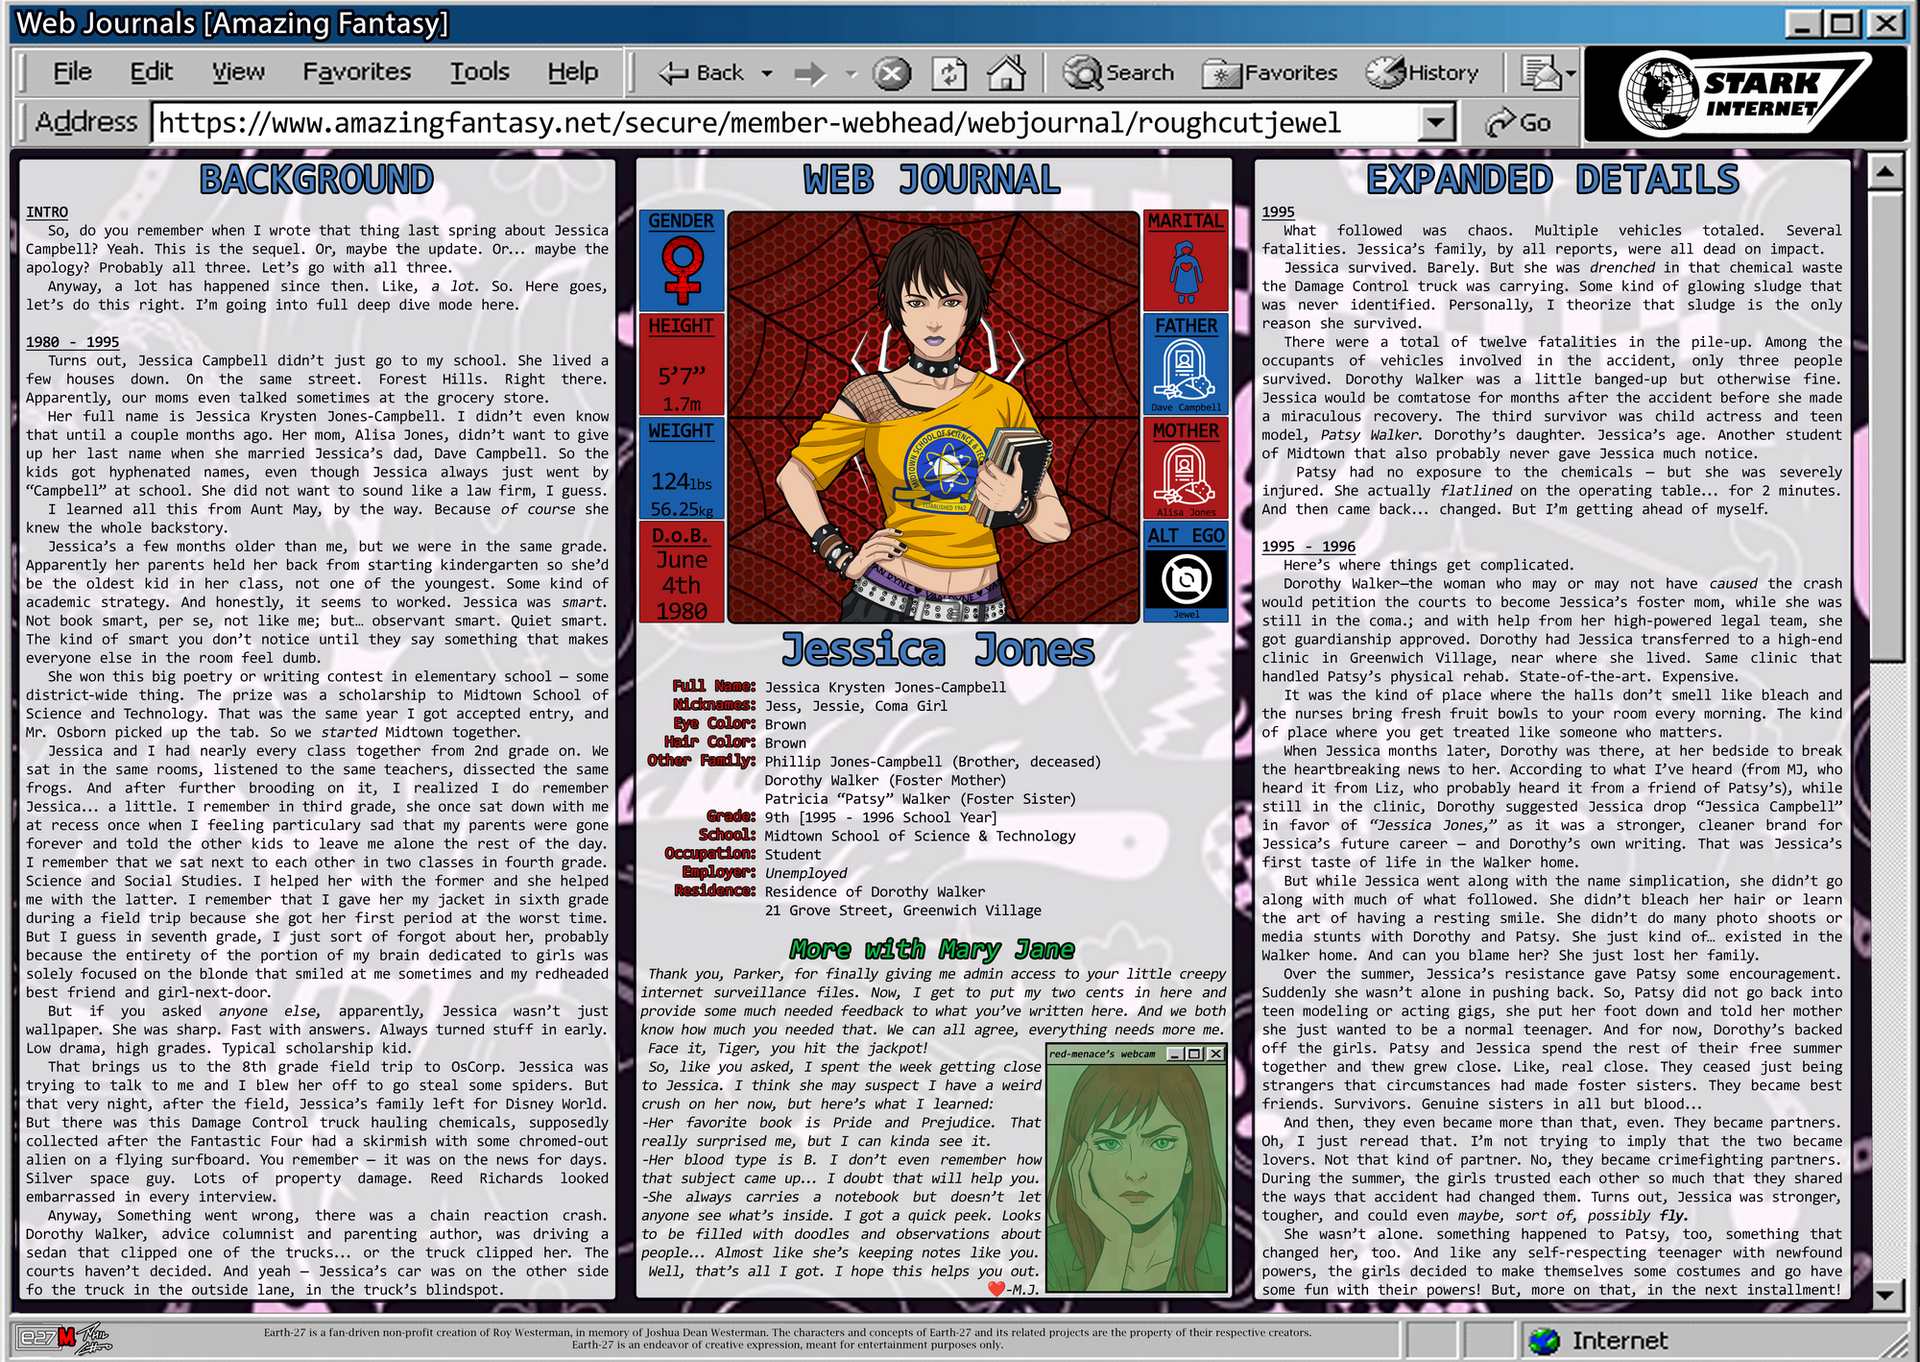
Task: Click the BACKGROUND section heading
Action: pos(316,180)
